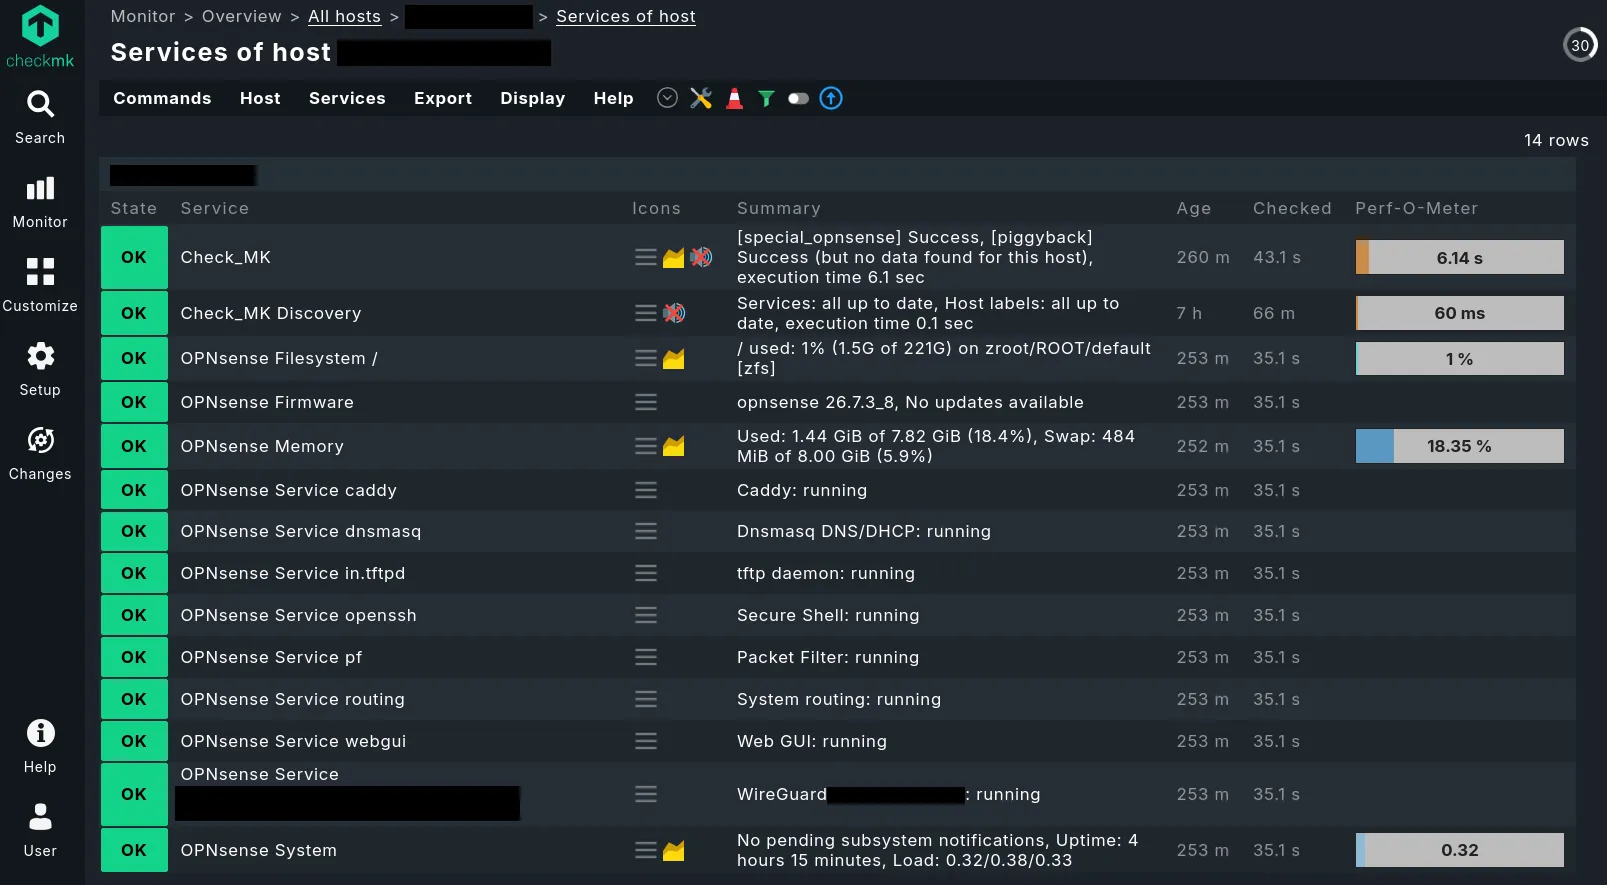Expand the hamburger menu for OPNsense System
Image resolution: width=1607 pixels, height=885 pixels.
646,850
